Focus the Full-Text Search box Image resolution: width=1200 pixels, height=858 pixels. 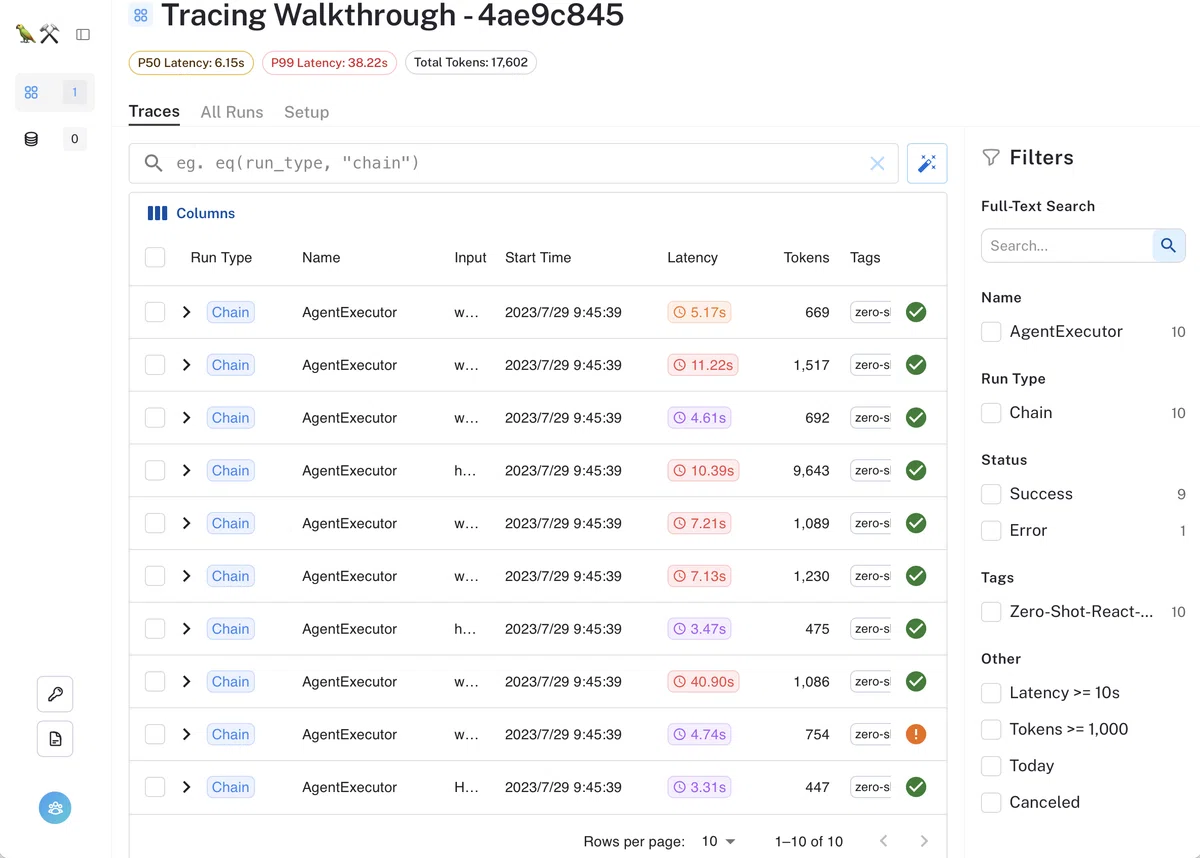(1067, 245)
